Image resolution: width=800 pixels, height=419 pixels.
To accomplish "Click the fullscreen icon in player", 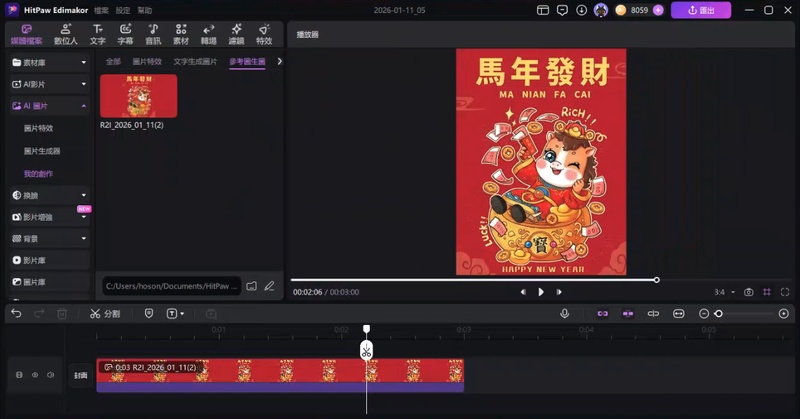I will (x=785, y=292).
